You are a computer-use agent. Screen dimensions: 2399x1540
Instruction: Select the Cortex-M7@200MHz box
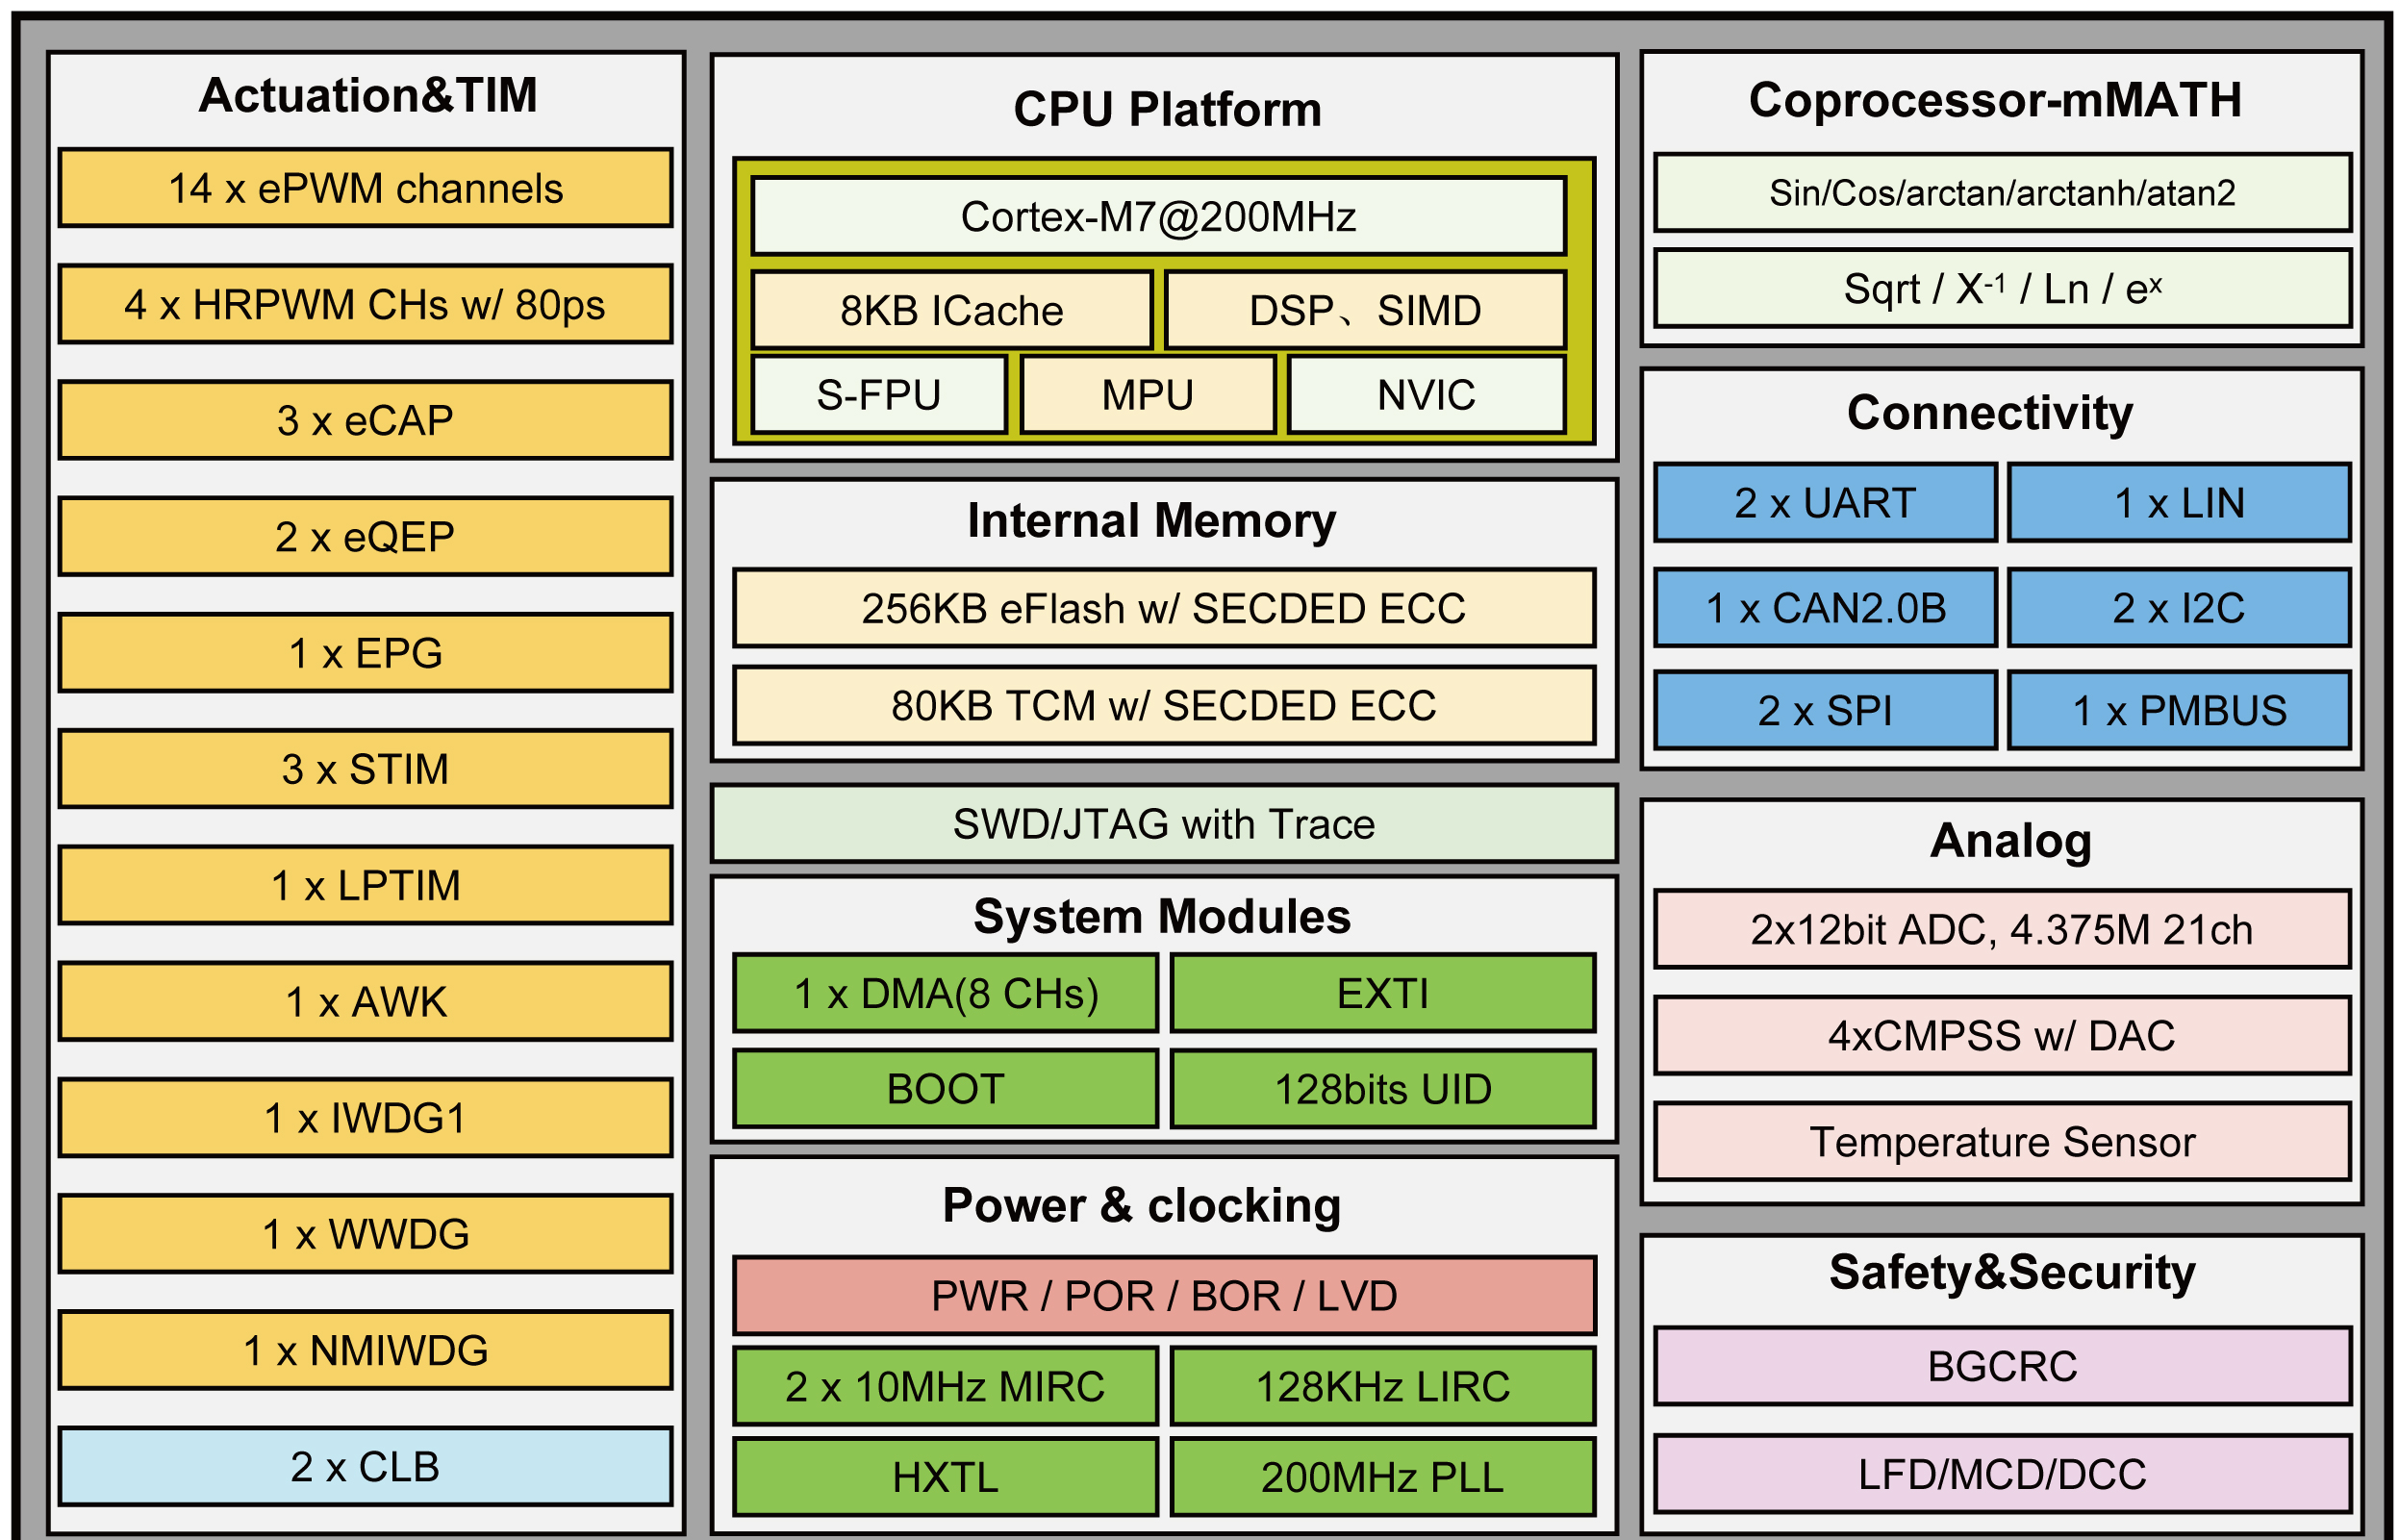1158,216
